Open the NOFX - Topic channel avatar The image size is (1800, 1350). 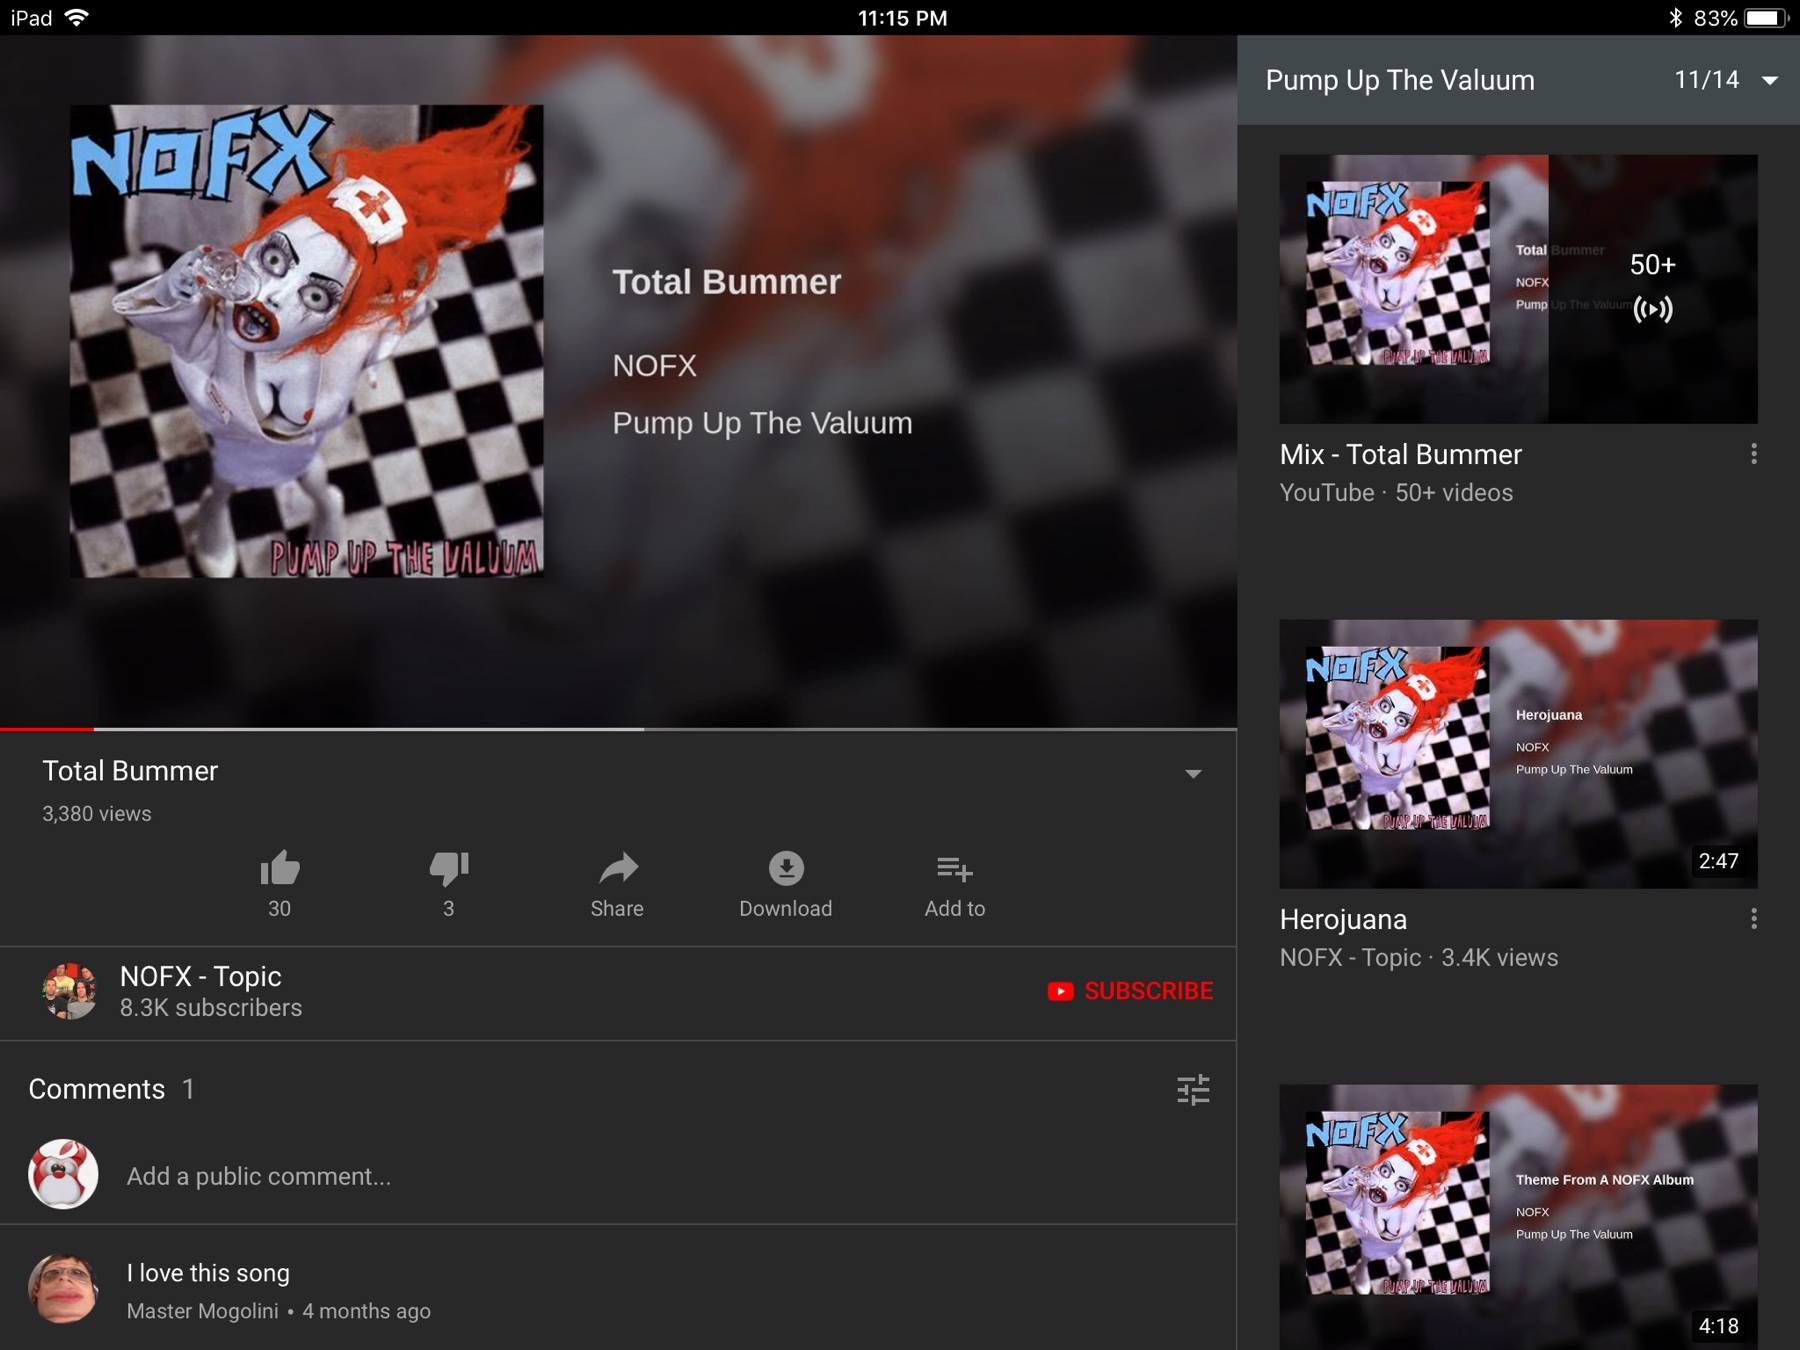[69, 991]
